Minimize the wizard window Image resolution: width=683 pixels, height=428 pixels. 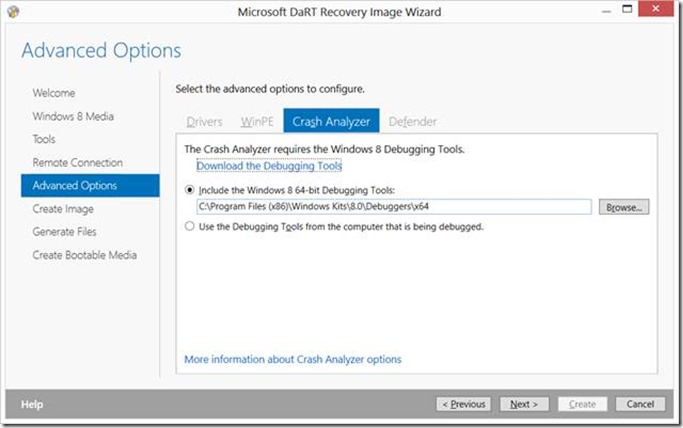(x=606, y=10)
